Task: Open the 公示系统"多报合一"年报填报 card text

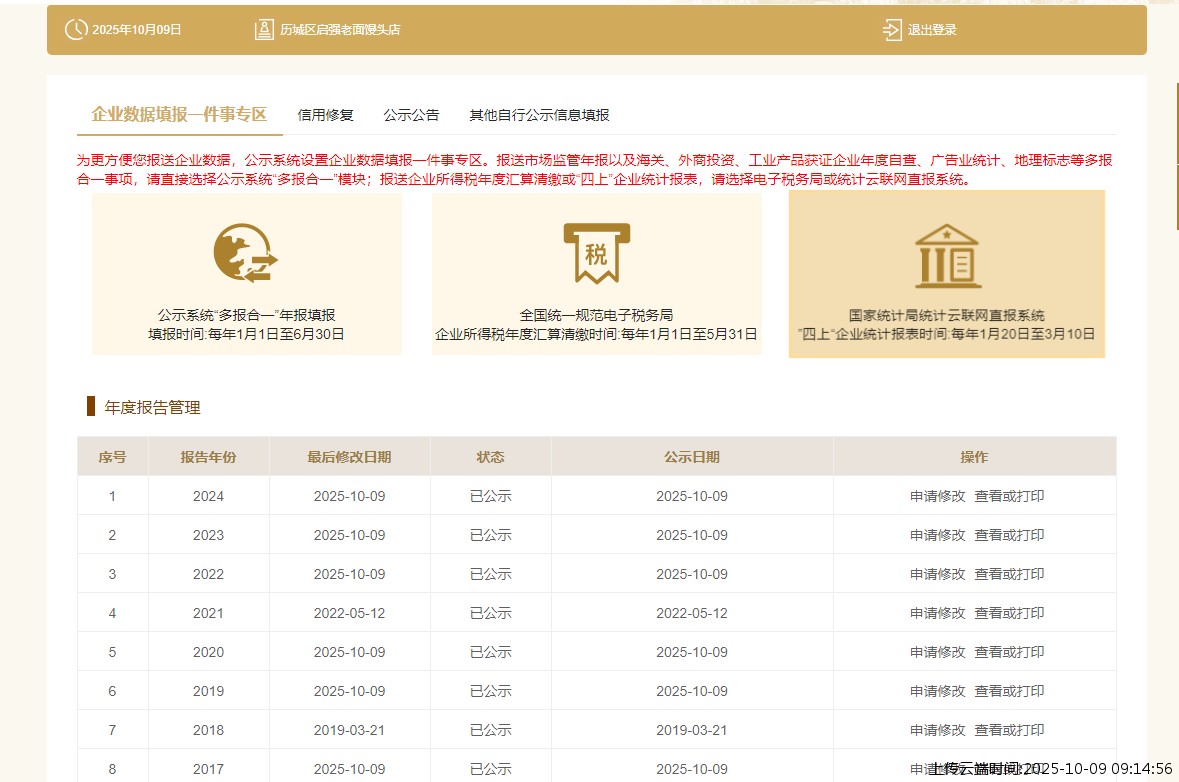Action: (x=246, y=315)
